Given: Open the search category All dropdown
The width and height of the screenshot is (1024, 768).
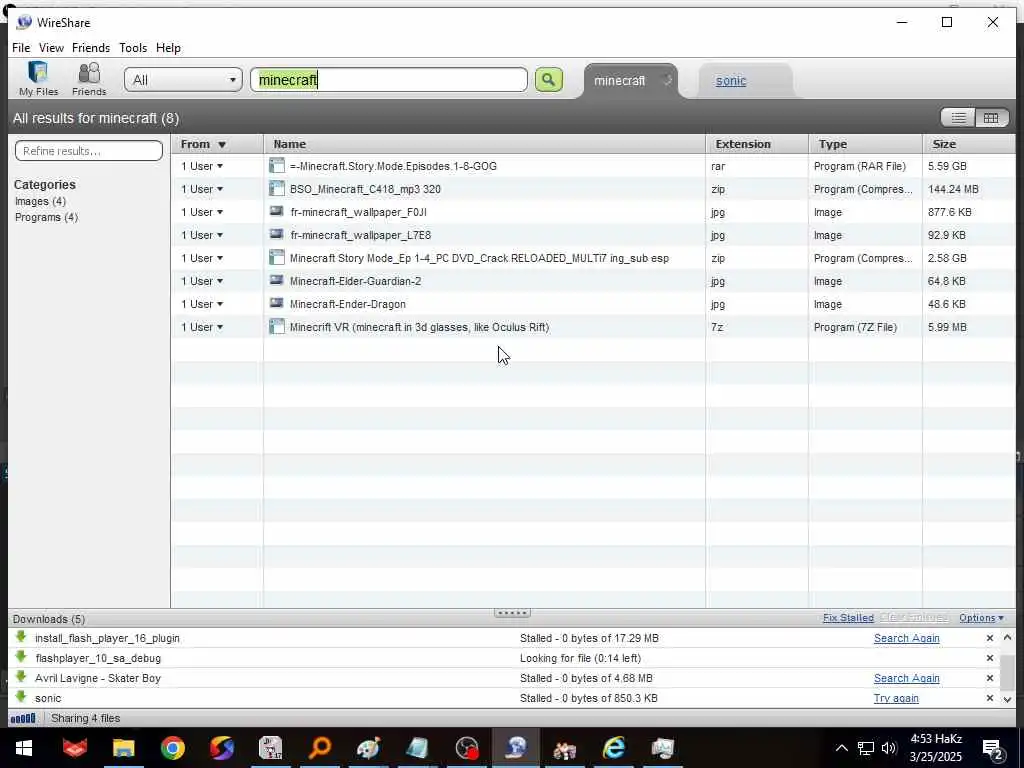Looking at the screenshot, I should (184, 80).
